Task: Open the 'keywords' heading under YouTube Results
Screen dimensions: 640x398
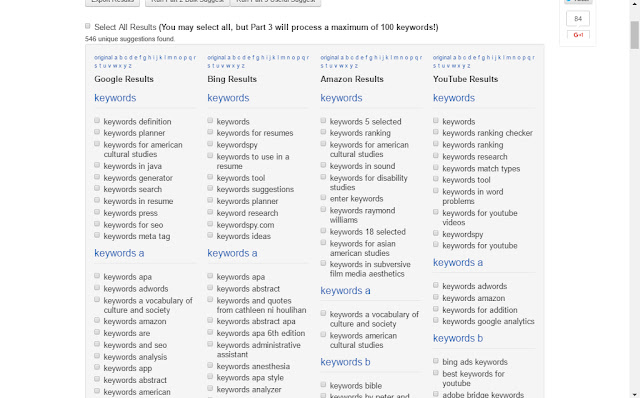Action: pyautogui.click(x=454, y=98)
